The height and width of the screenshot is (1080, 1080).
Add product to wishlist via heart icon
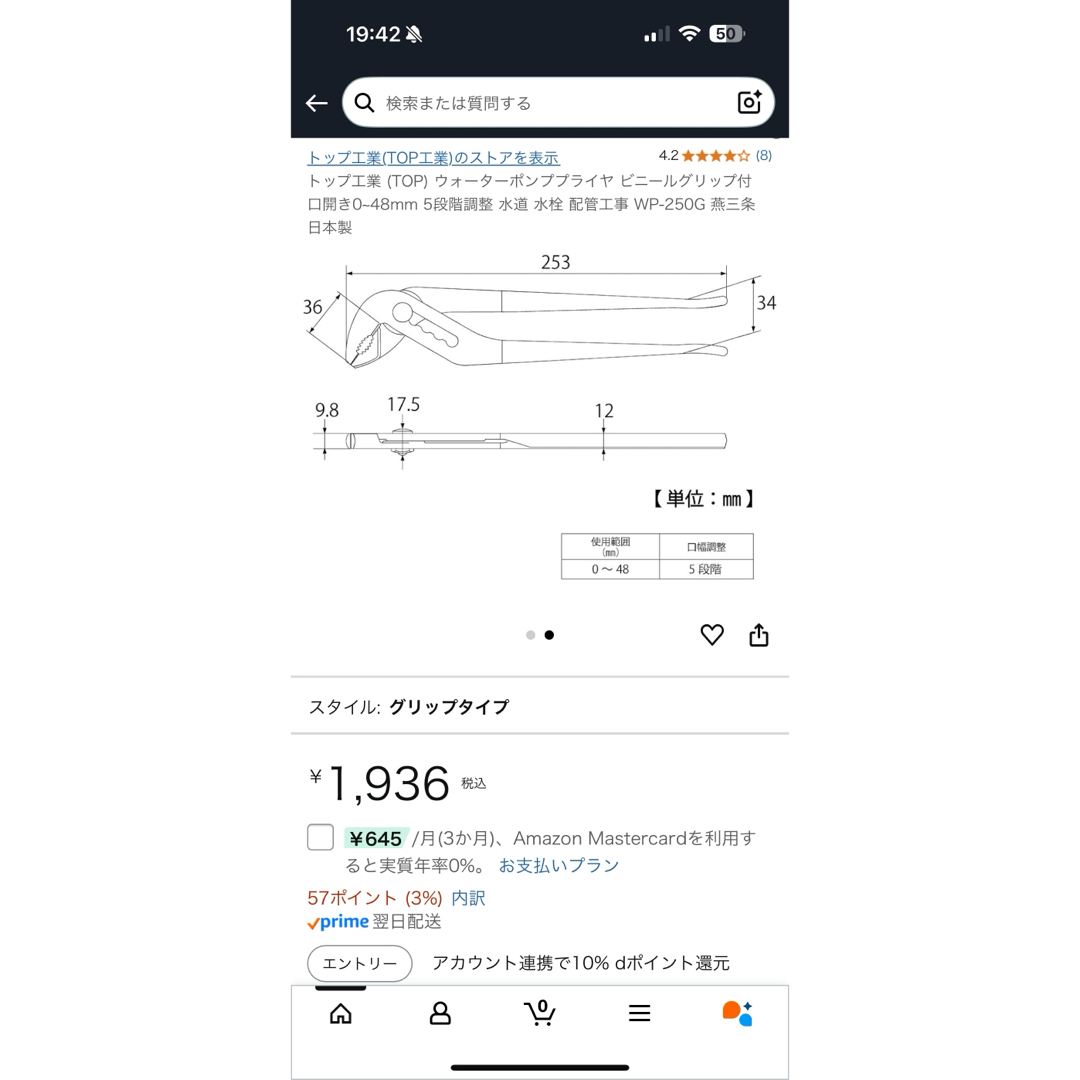point(712,634)
